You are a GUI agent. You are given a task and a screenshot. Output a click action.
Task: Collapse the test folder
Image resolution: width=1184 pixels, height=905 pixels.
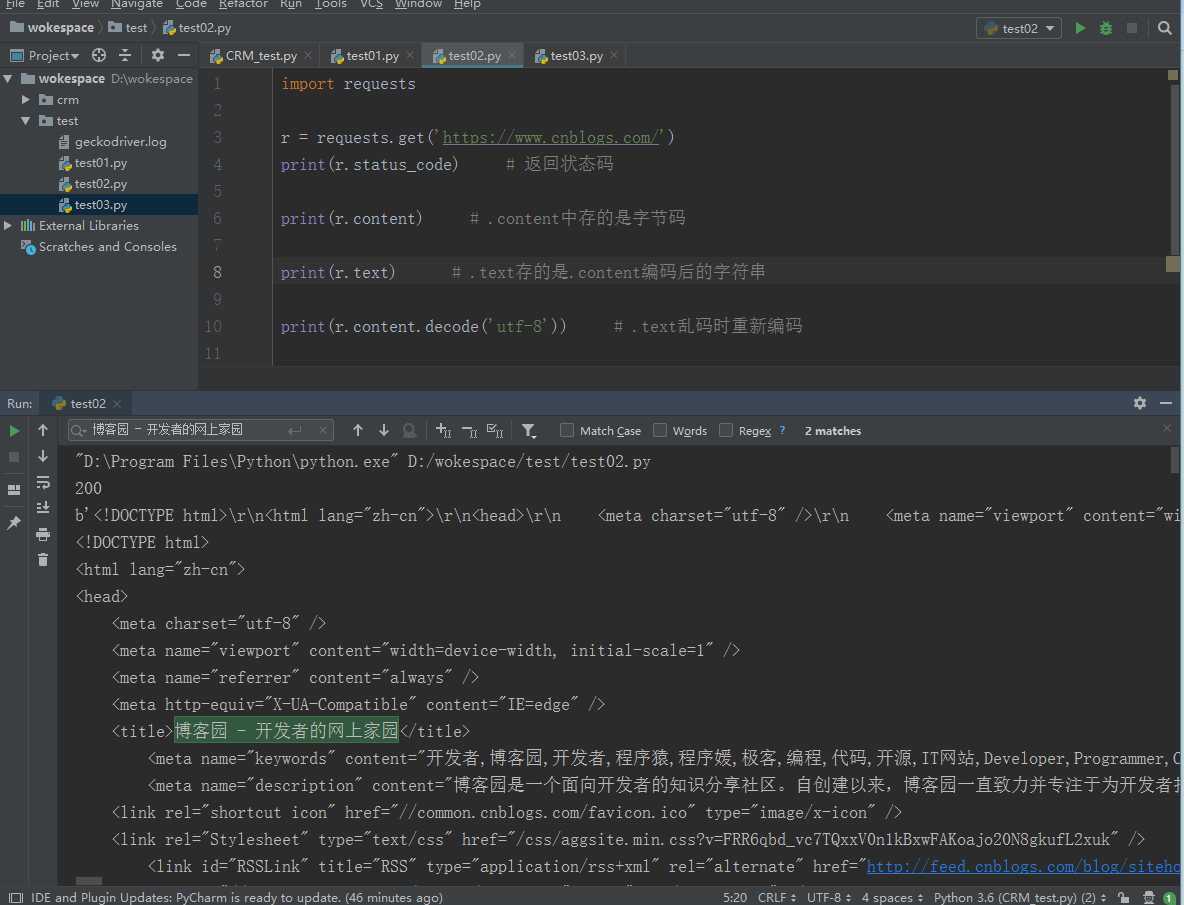[x=26, y=121]
